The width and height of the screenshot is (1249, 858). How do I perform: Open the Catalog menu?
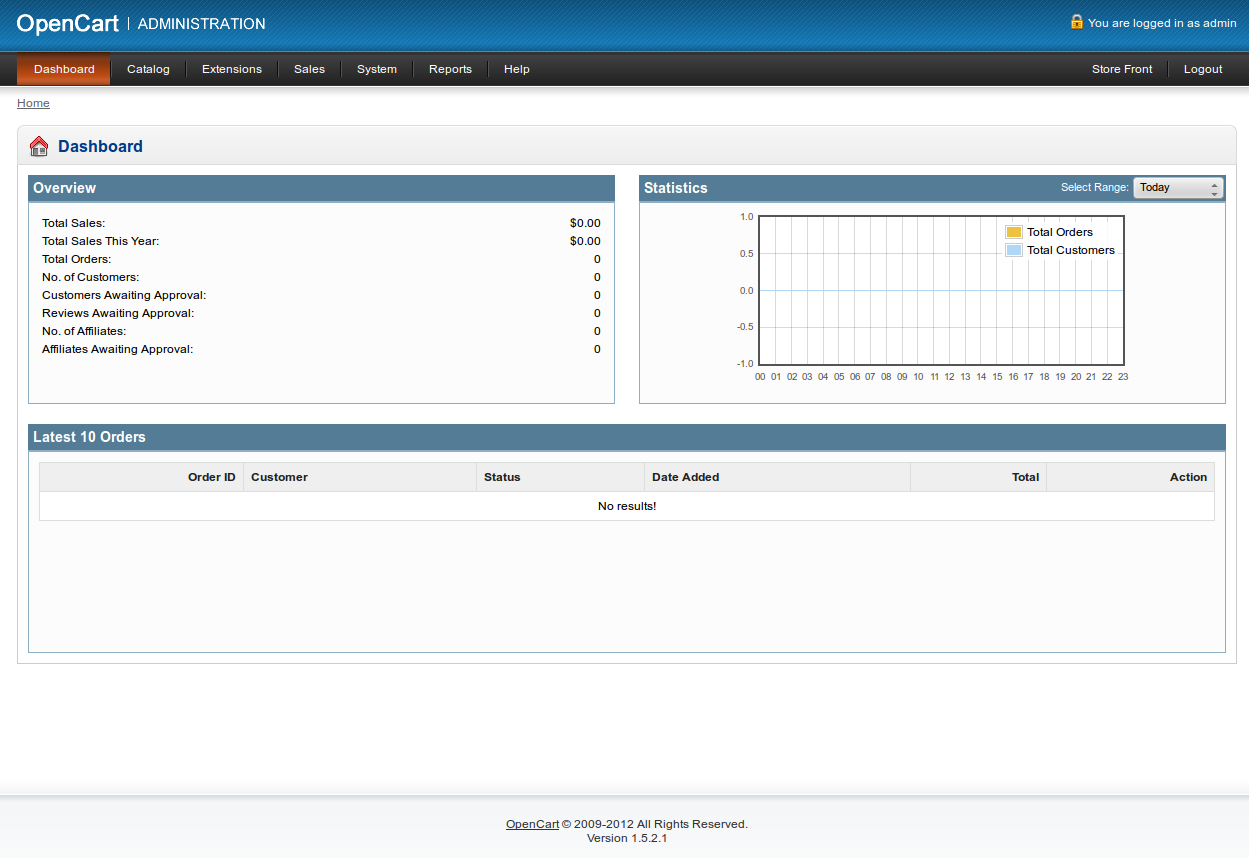(147, 69)
